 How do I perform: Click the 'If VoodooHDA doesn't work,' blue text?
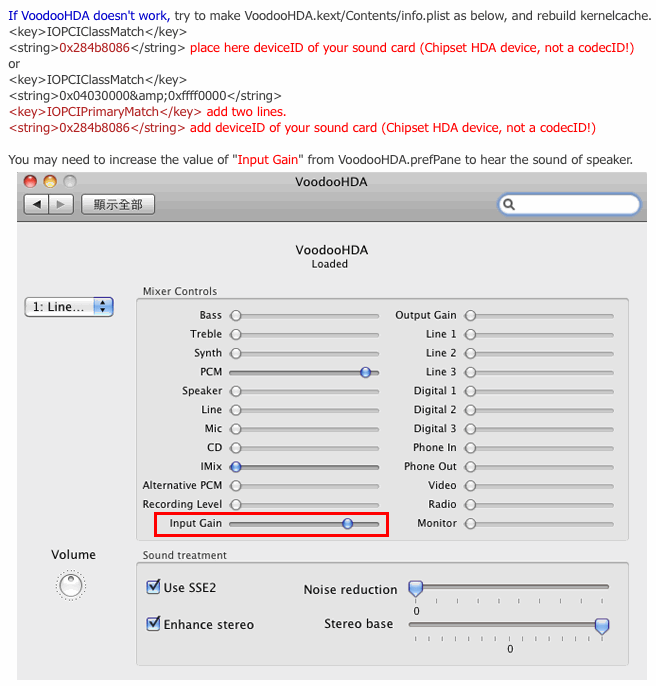click(x=89, y=16)
